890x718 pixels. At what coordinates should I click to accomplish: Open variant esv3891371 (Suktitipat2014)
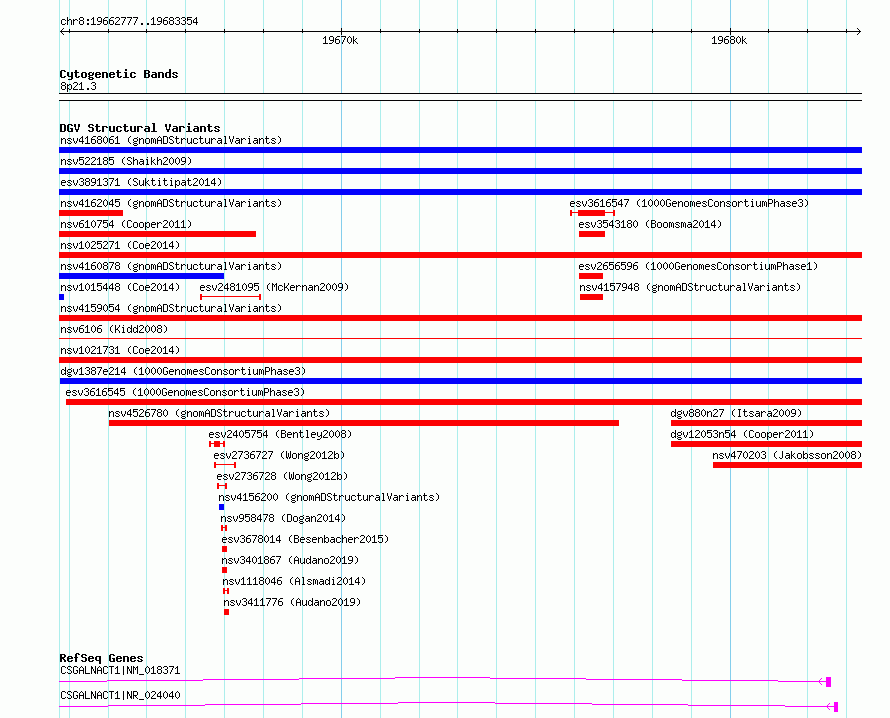pos(141,182)
